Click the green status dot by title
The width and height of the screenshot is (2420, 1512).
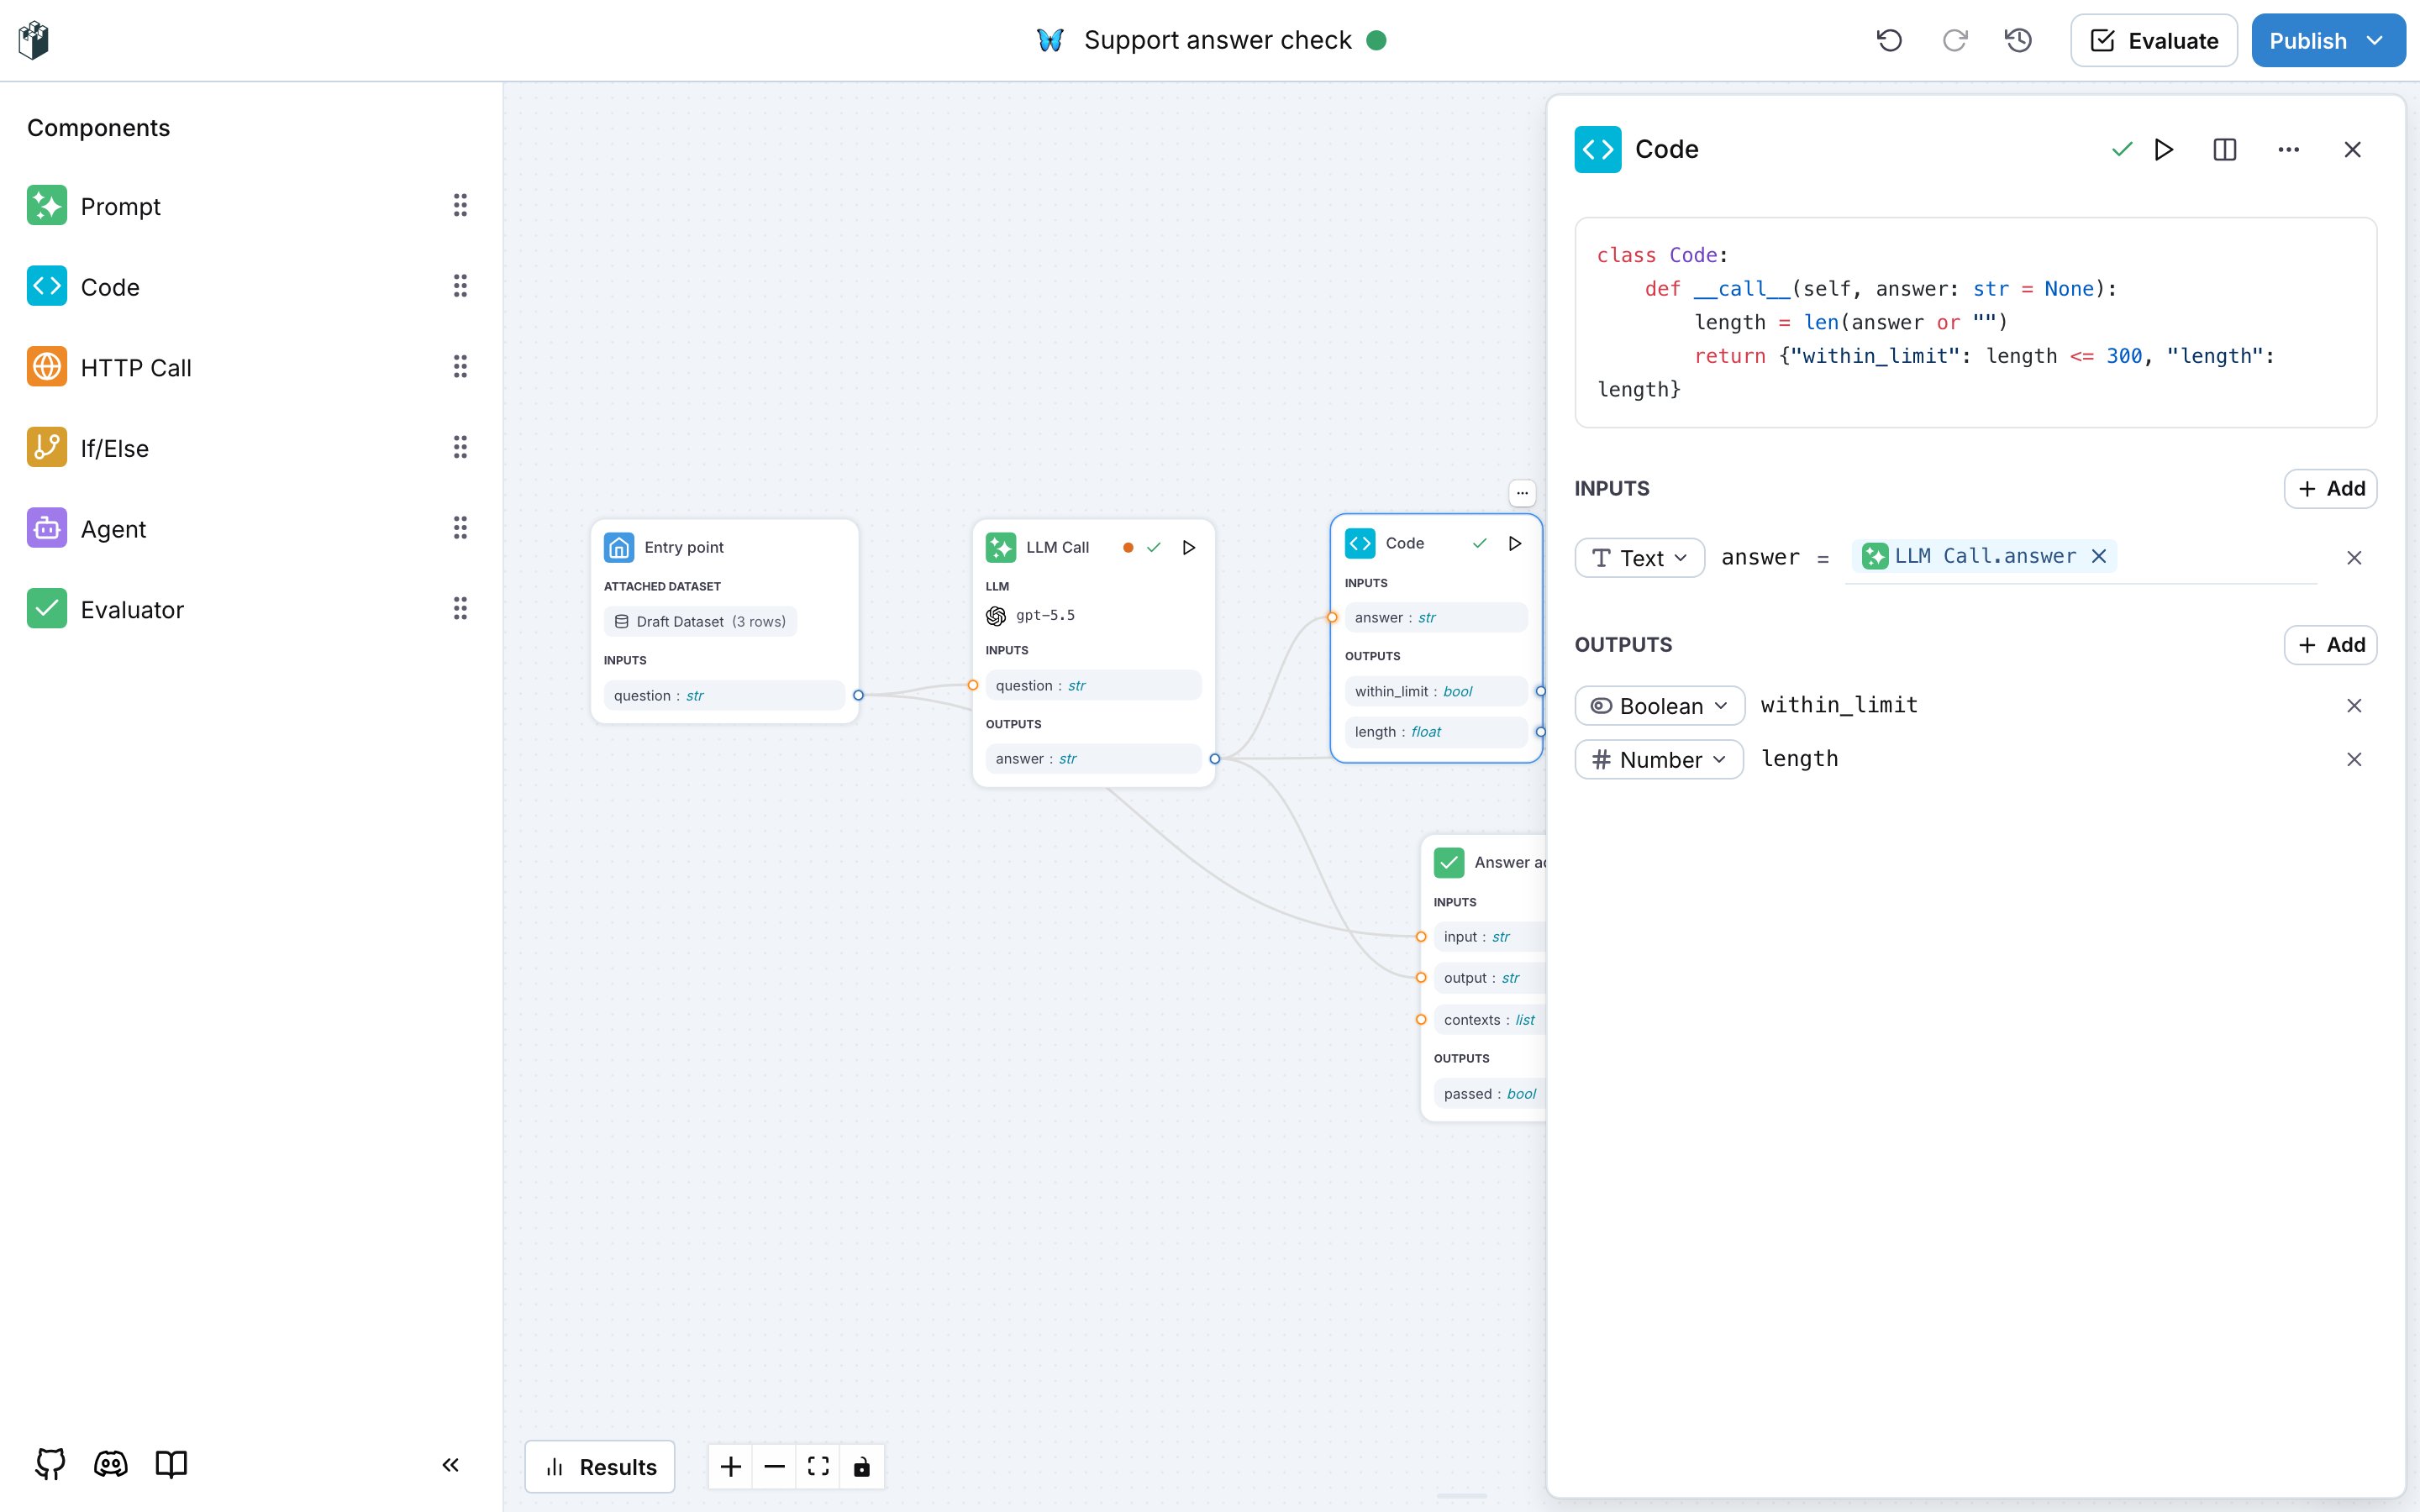point(1376,40)
